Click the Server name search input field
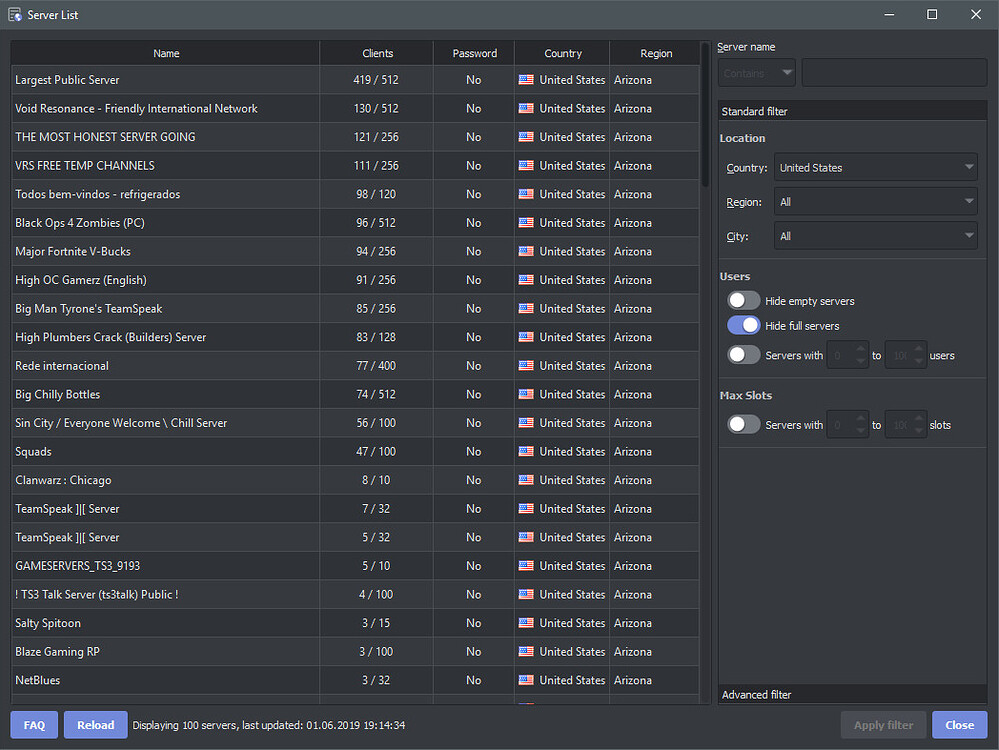Image resolution: width=999 pixels, height=750 pixels. 893,72
